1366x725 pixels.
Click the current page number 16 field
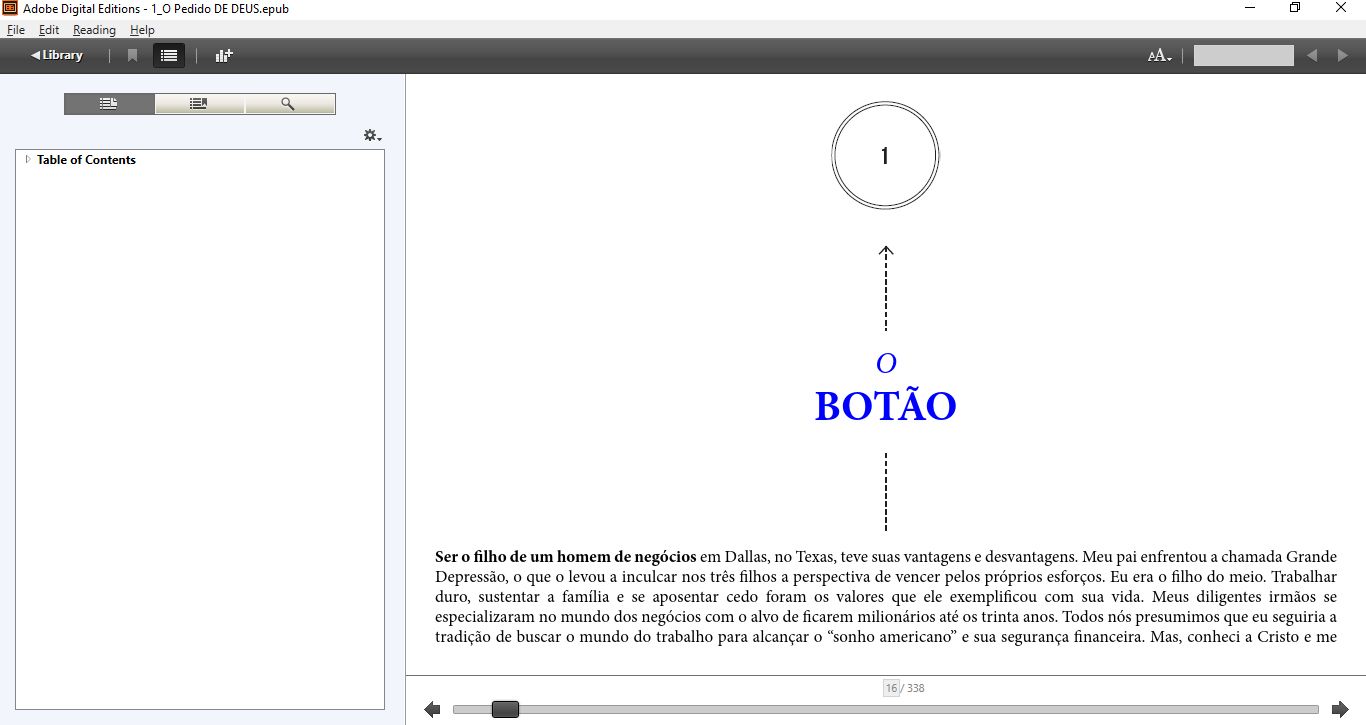[890, 688]
